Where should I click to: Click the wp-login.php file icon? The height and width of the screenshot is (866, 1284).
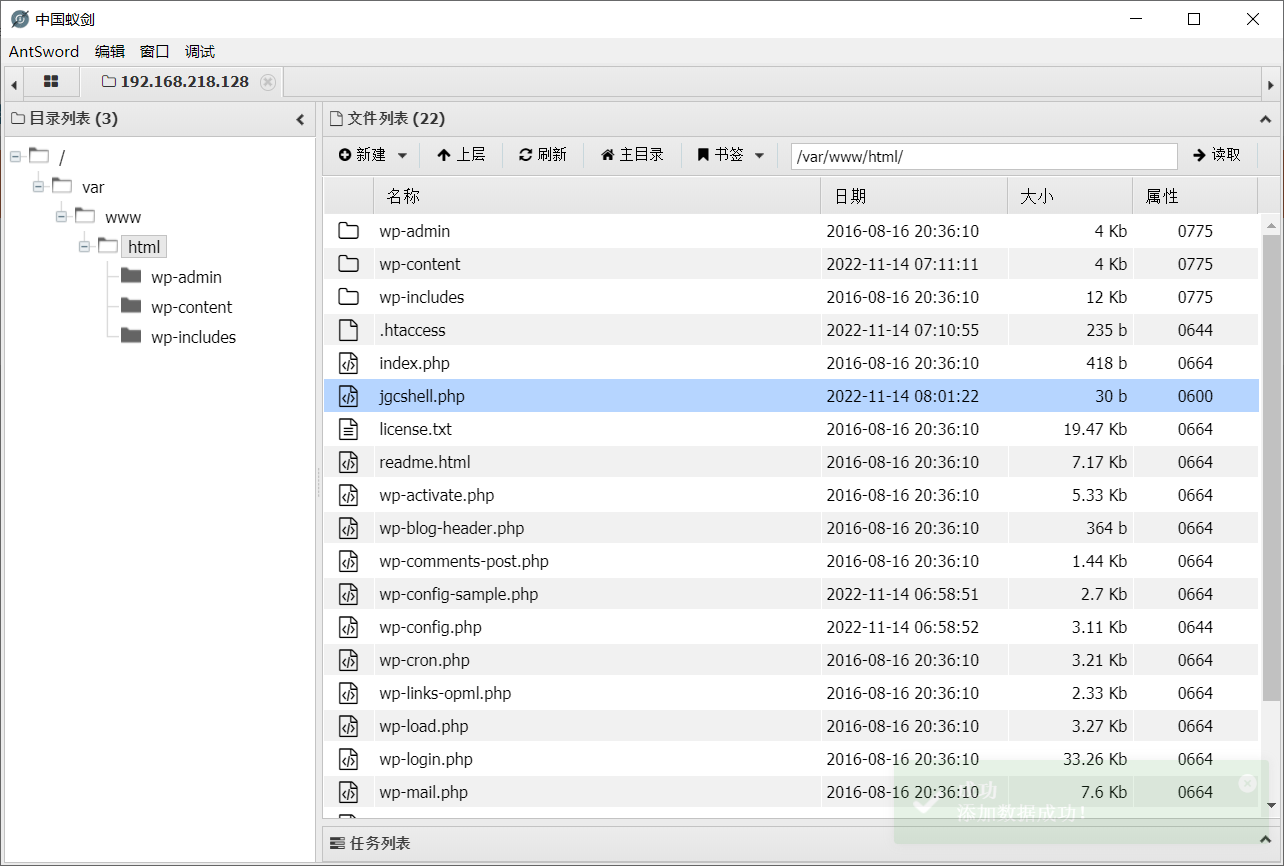point(348,759)
